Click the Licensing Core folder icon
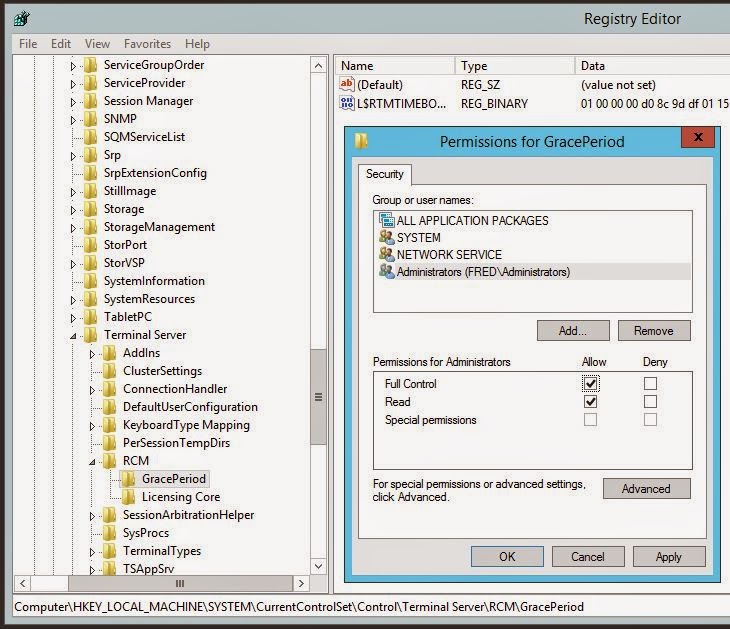 [128, 497]
